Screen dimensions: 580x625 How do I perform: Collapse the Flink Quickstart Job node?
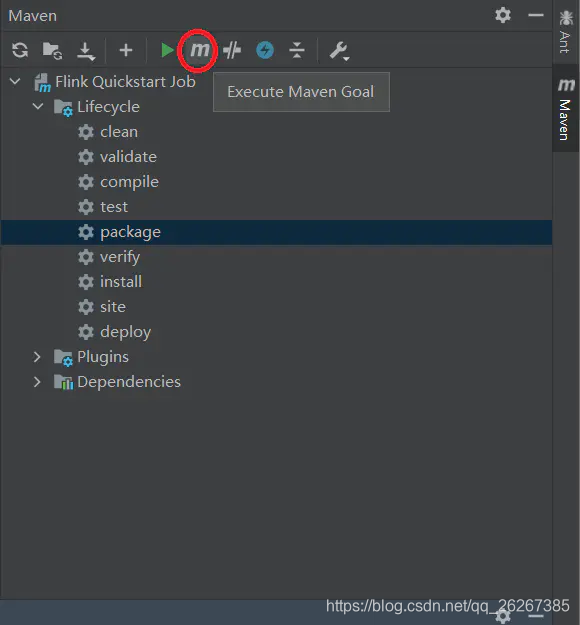coord(15,82)
